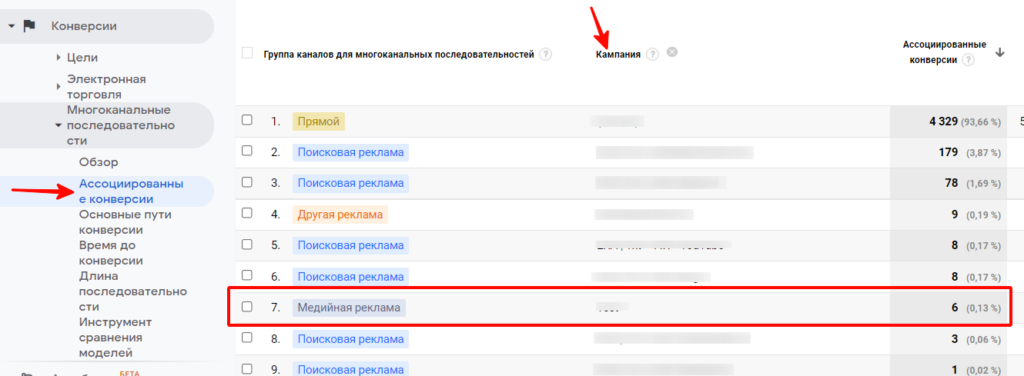Select checkbox for row 4 Другая реклама

(246, 213)
